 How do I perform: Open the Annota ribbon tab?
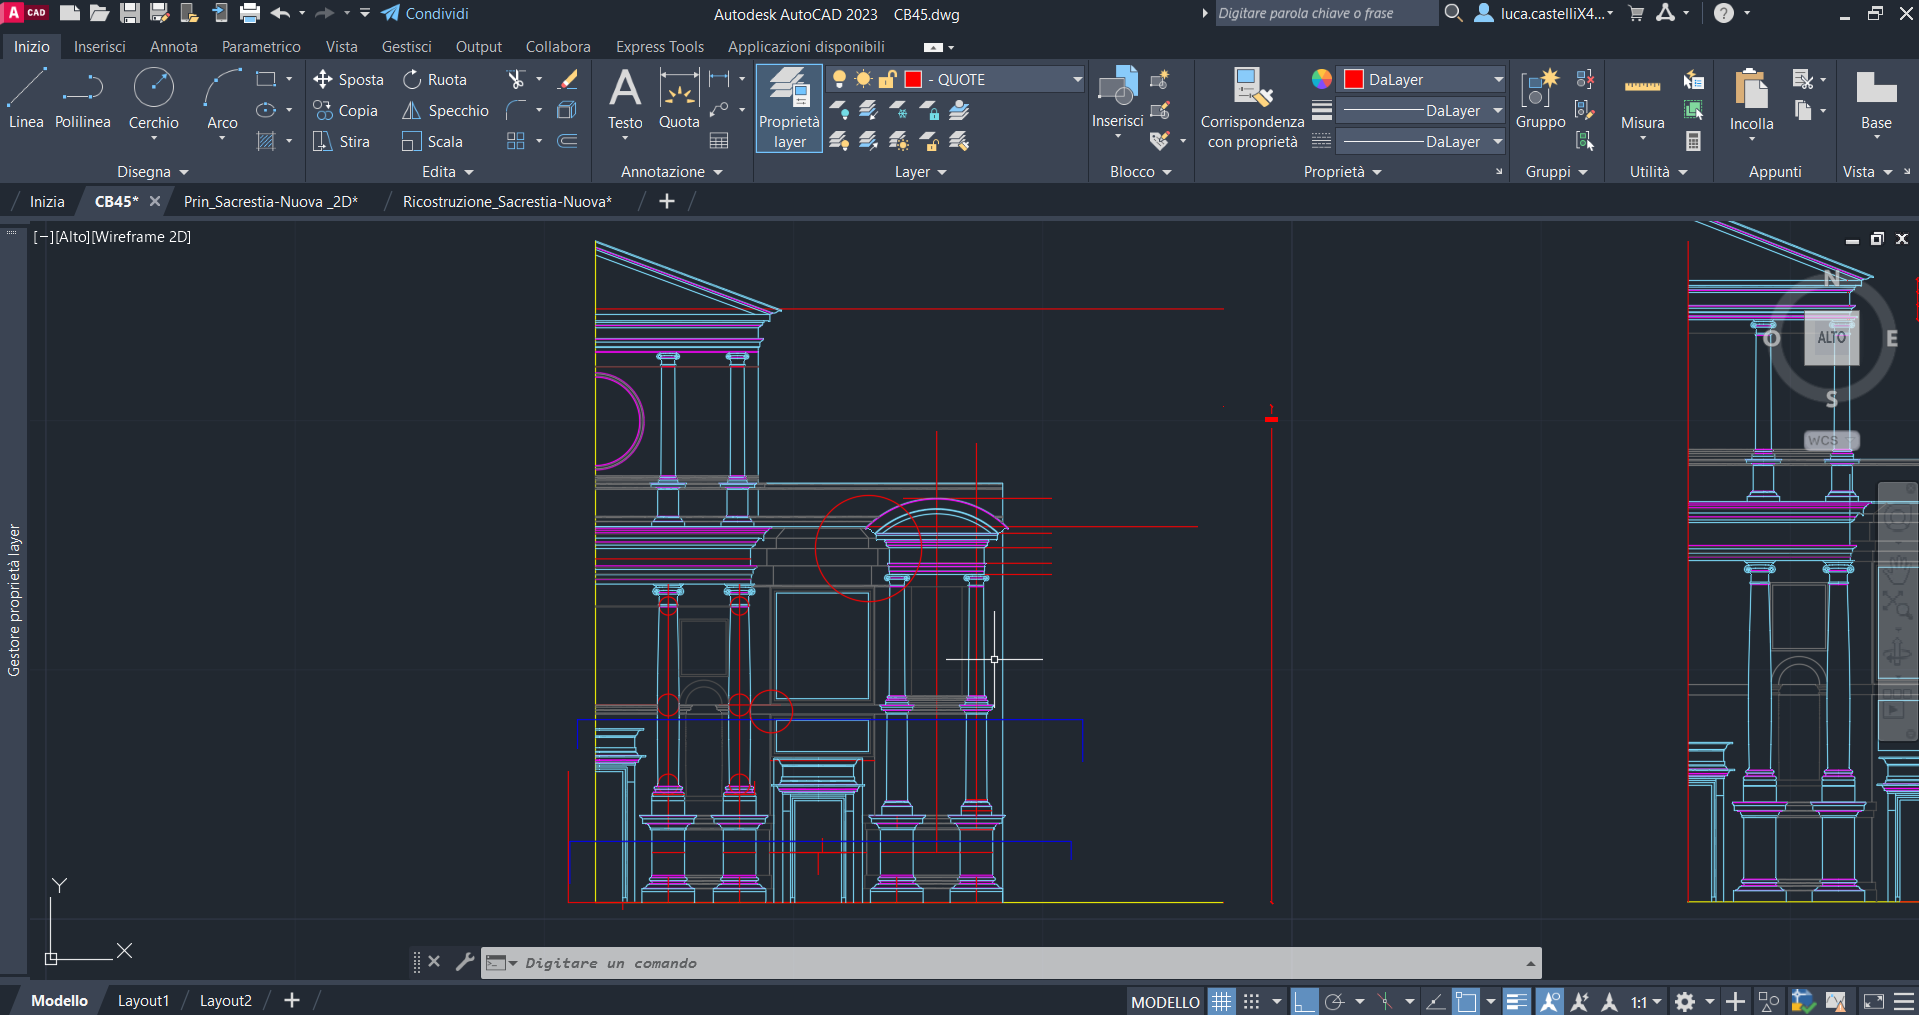[x=173, y=47]
